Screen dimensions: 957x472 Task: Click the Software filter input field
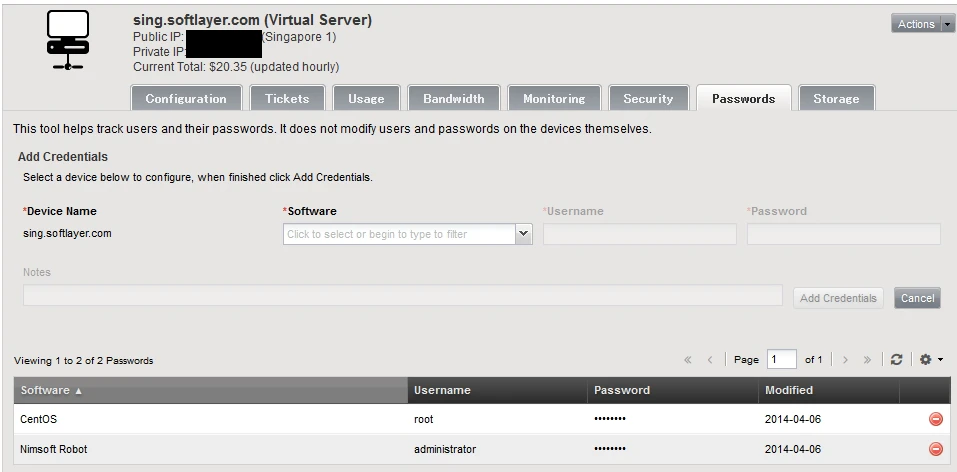(x=399, y=234)
